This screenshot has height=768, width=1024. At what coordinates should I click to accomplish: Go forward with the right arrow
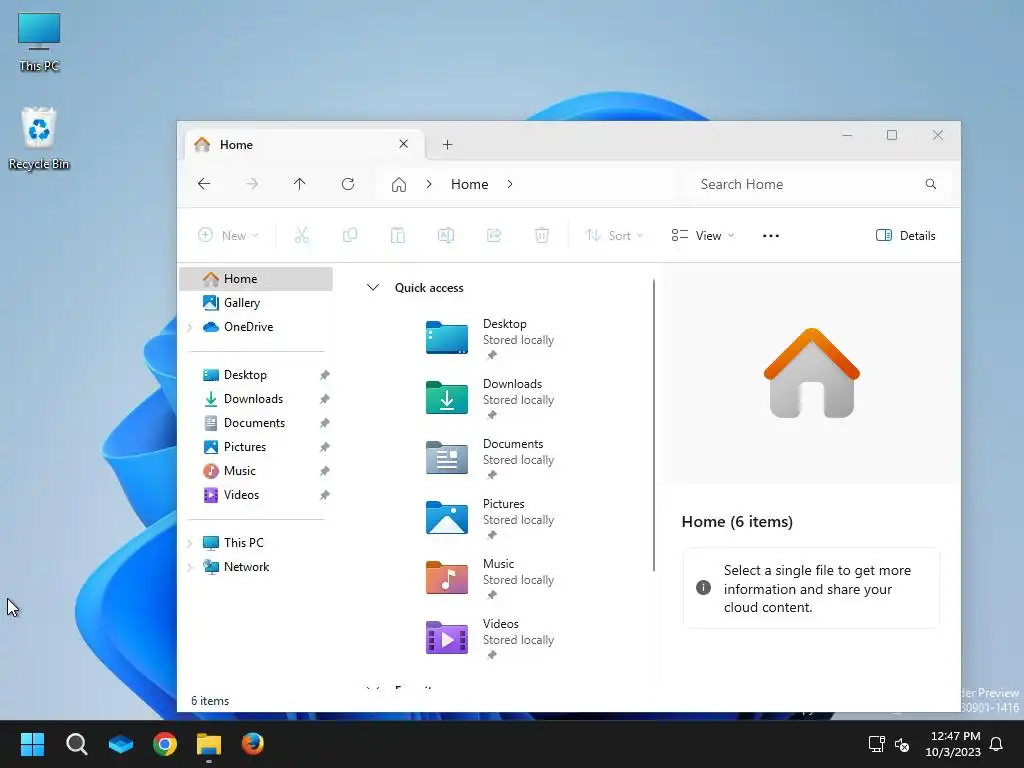point(252,184)
